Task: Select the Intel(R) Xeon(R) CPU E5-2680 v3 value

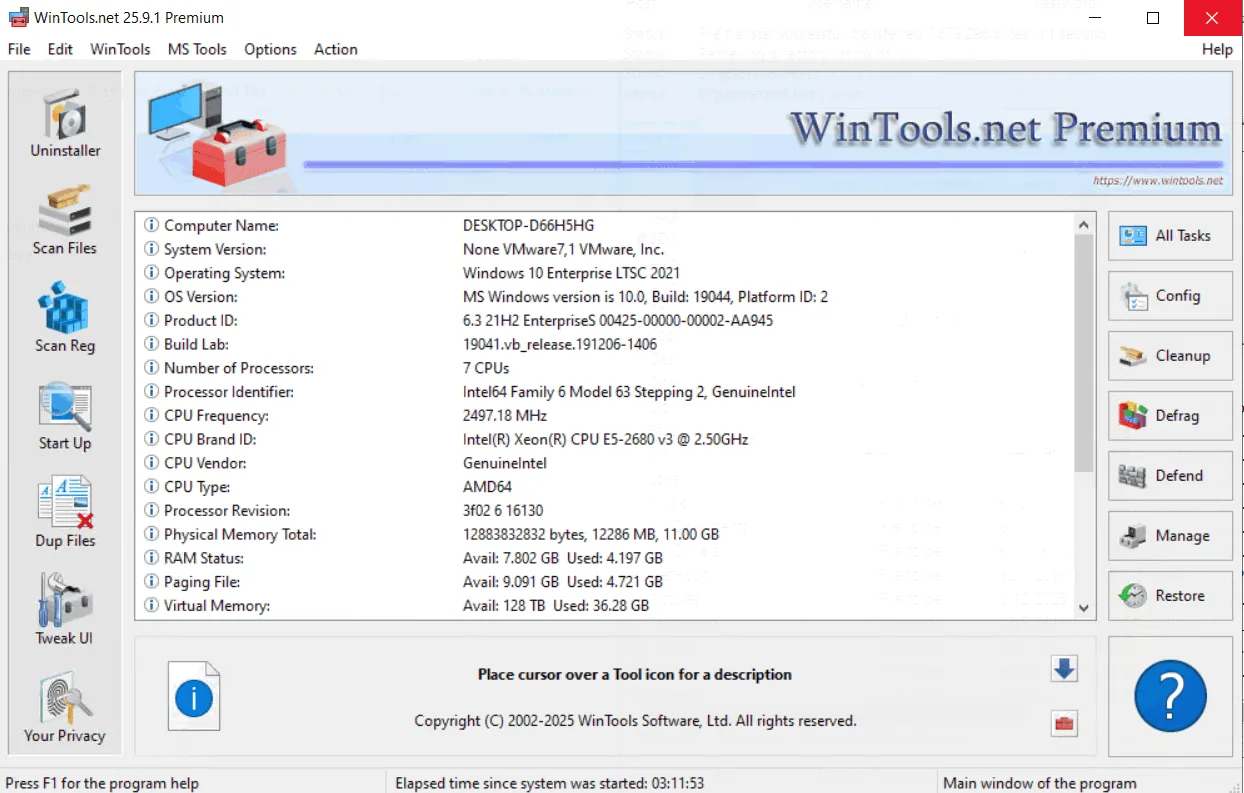Action: (x=605, y=439)
